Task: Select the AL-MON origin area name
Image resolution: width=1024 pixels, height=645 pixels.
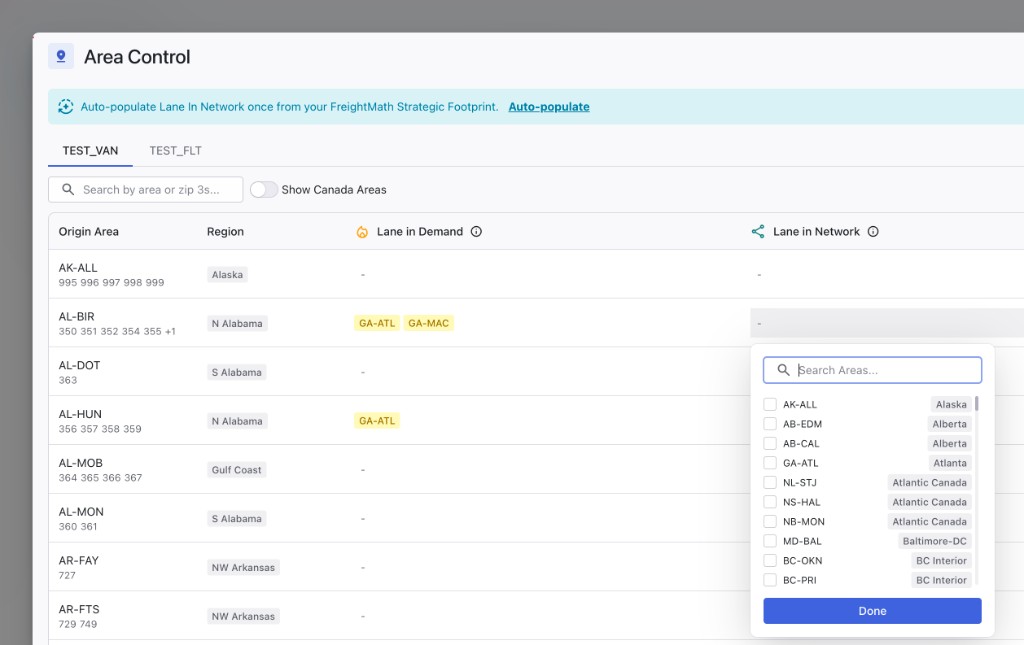Action: [81, 512]
